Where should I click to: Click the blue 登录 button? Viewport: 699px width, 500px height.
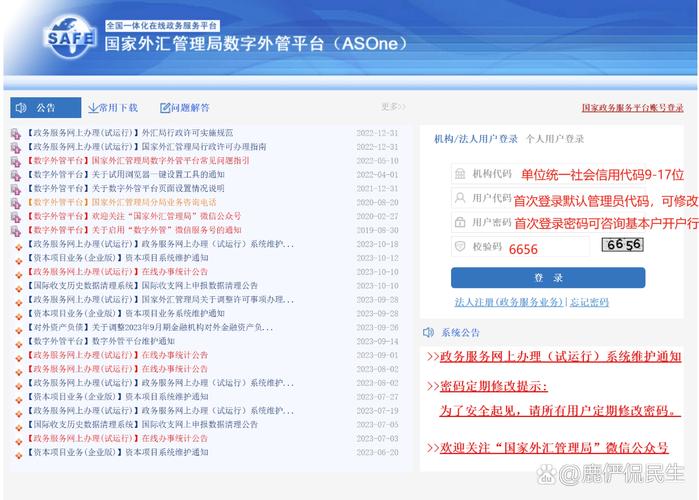tap(548, 278)
